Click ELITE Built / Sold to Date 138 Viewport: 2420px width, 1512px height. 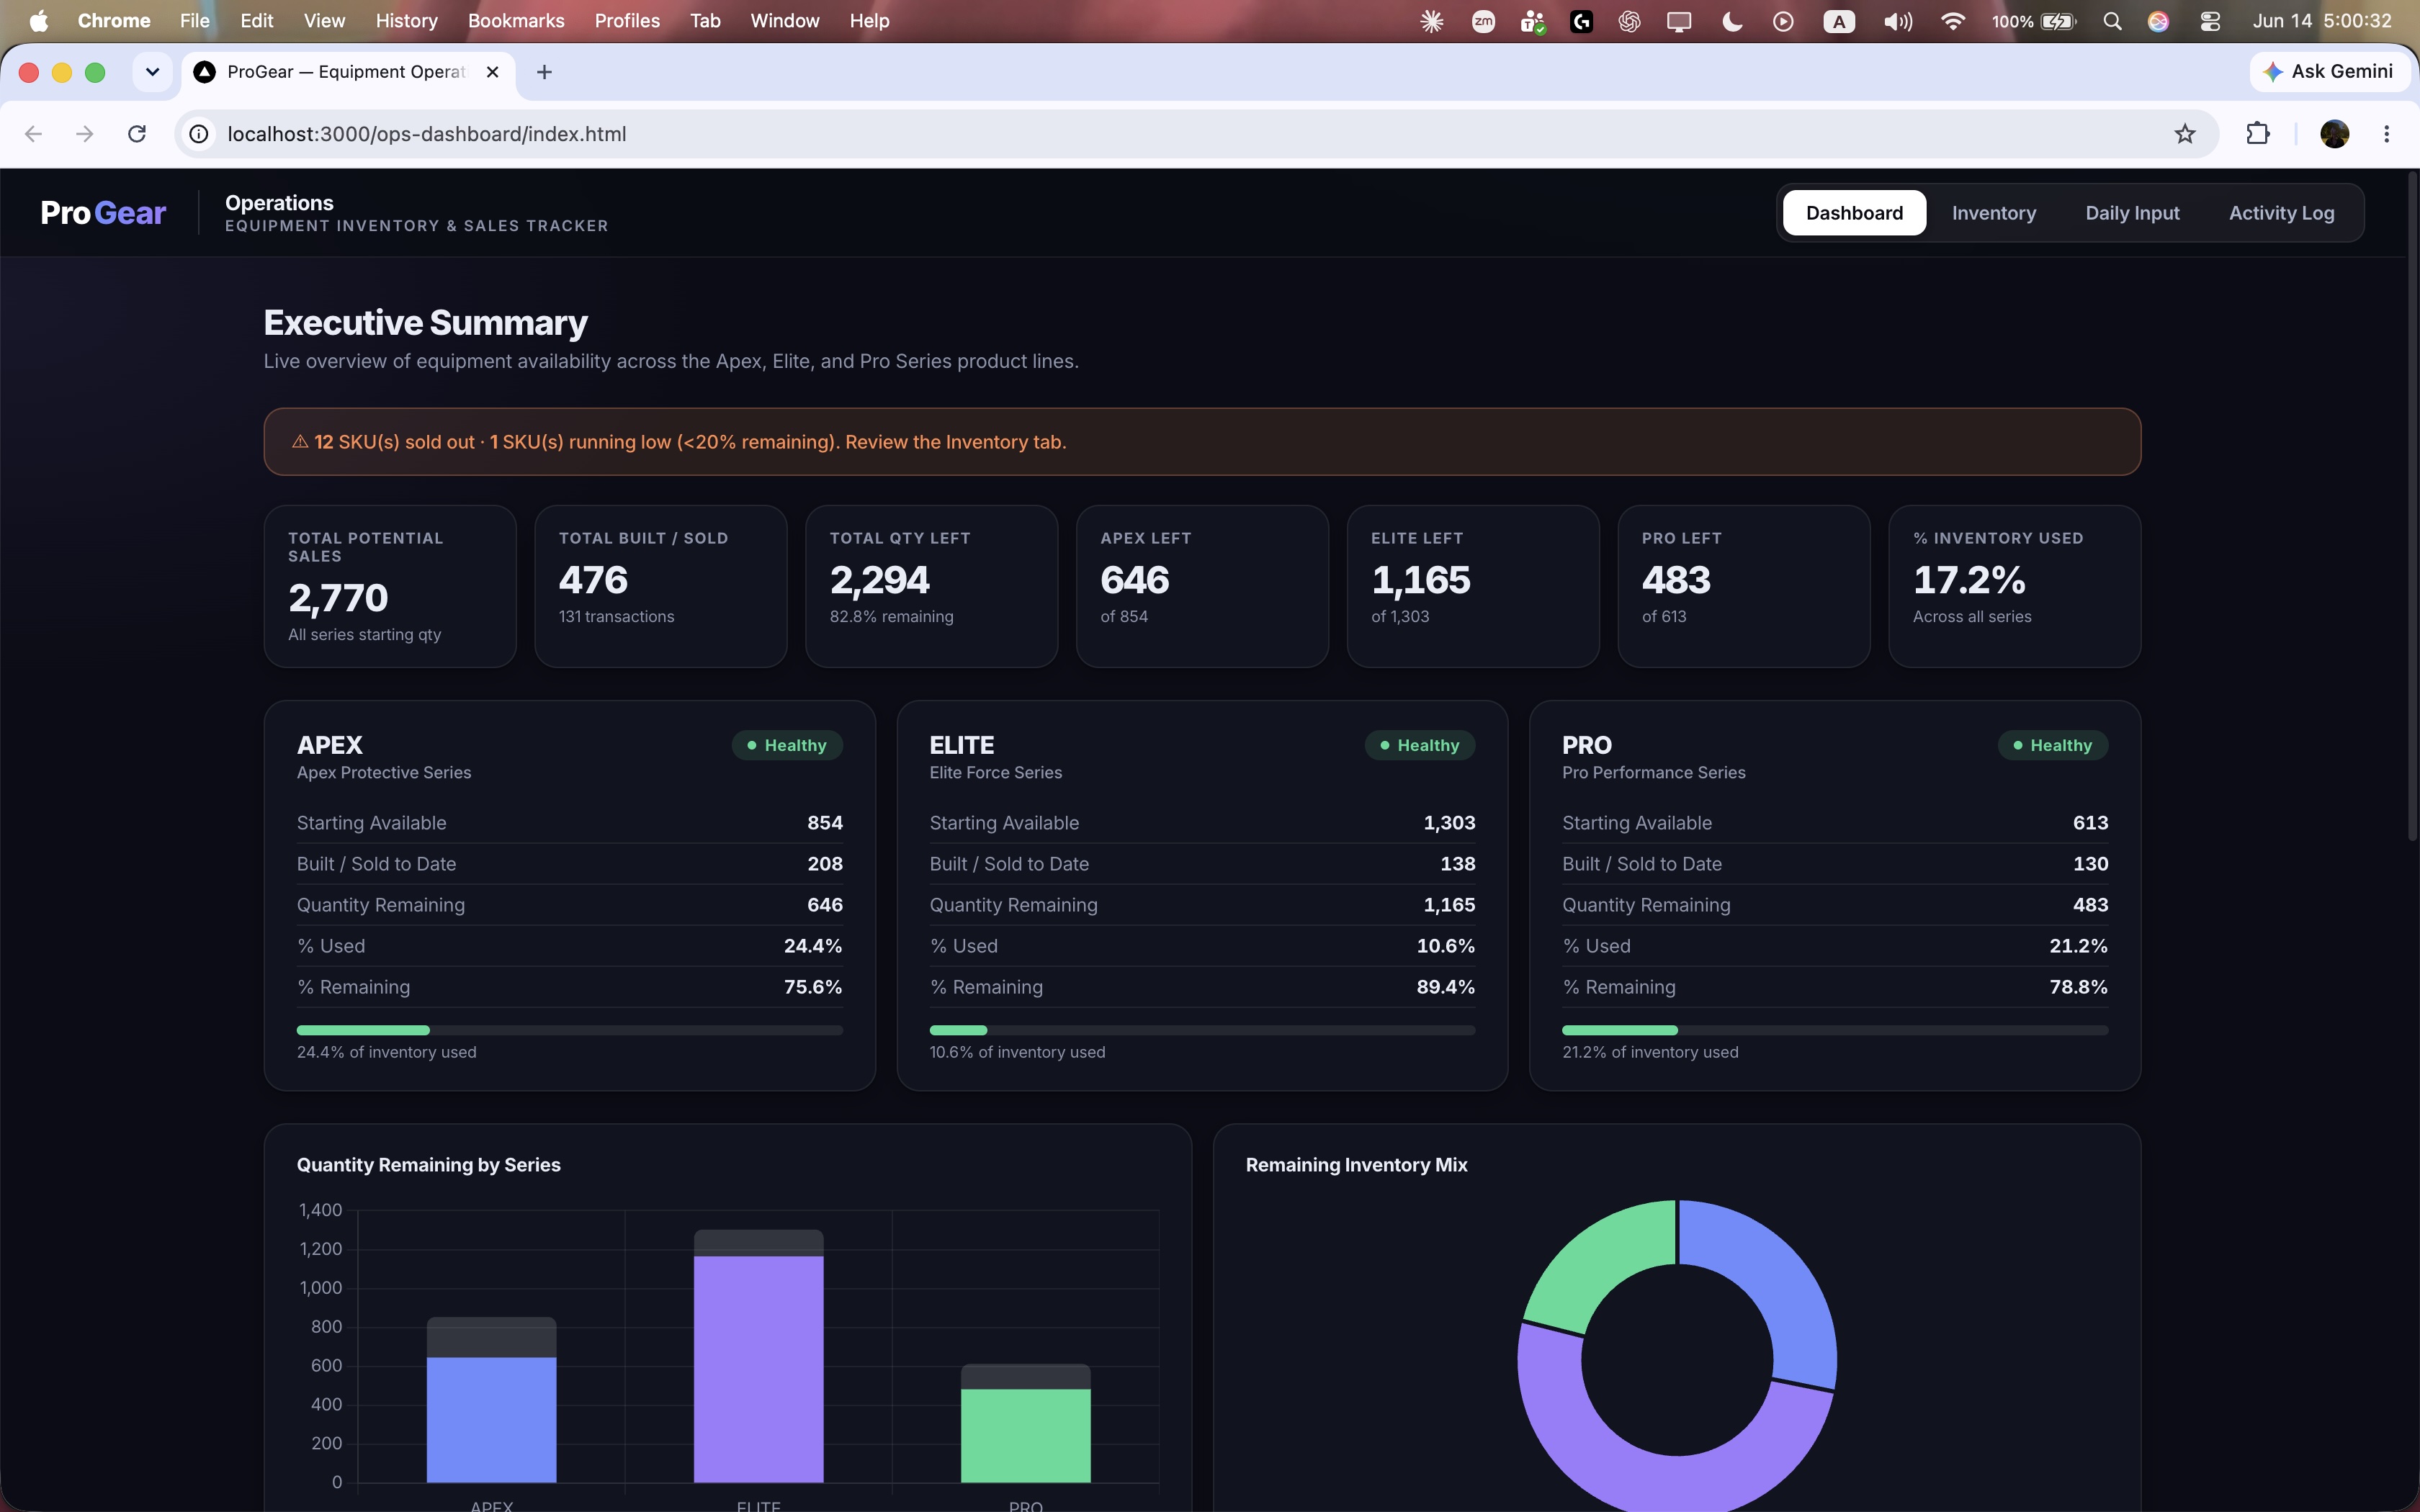[x=1457, y=864]
